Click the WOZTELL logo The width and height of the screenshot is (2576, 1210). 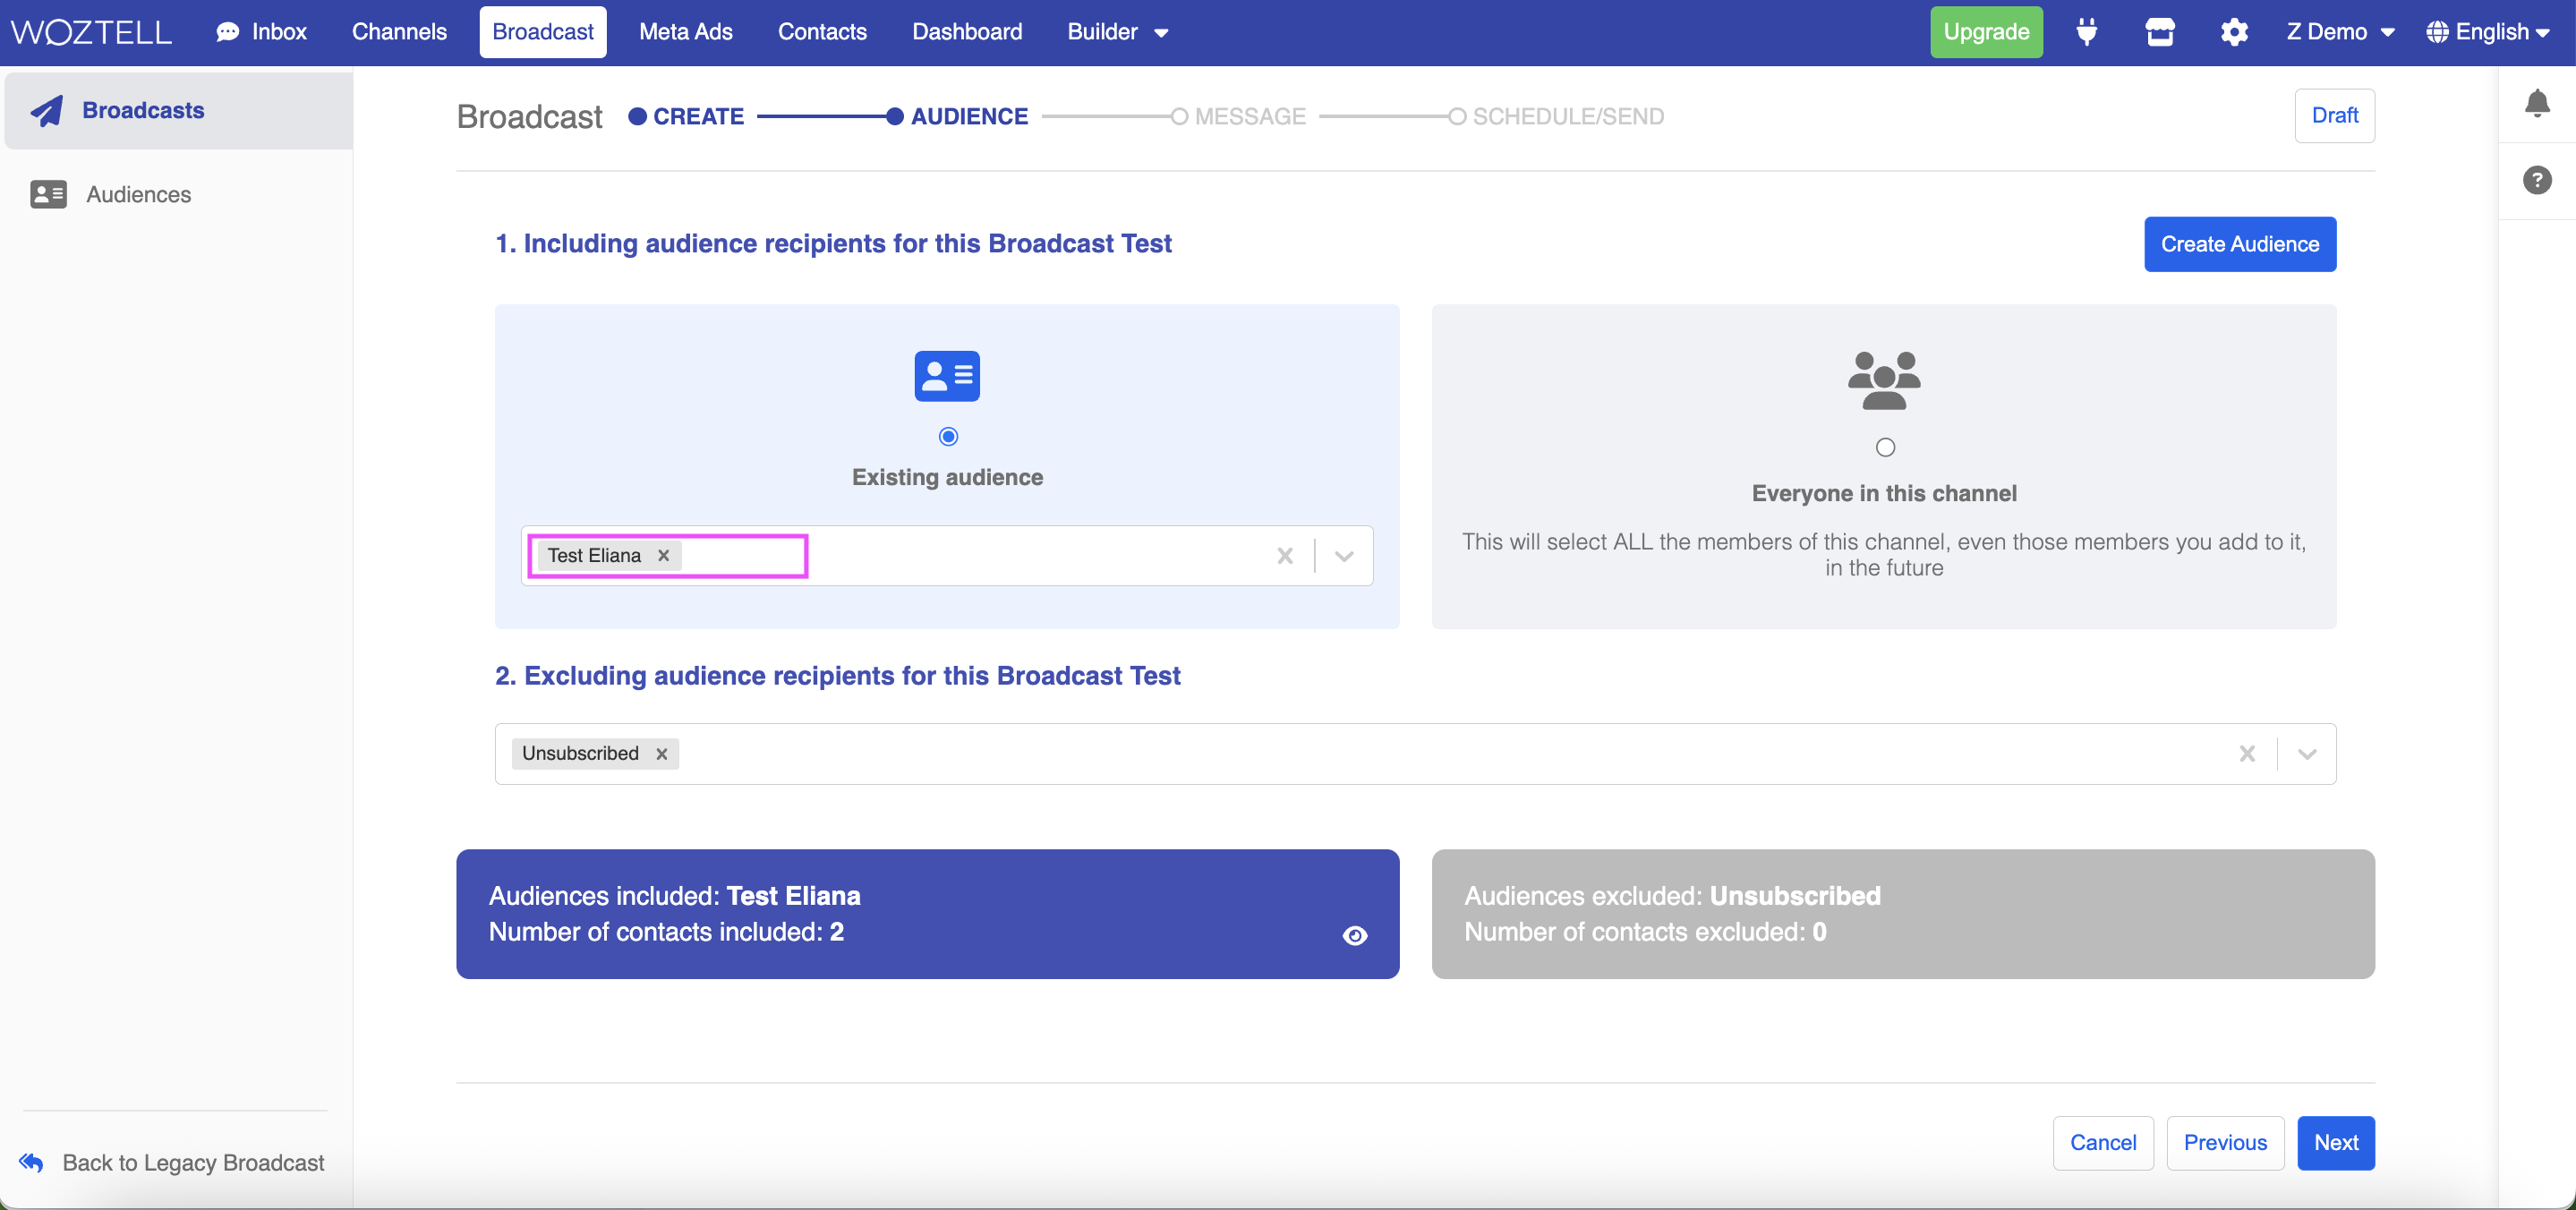point(91,32)
